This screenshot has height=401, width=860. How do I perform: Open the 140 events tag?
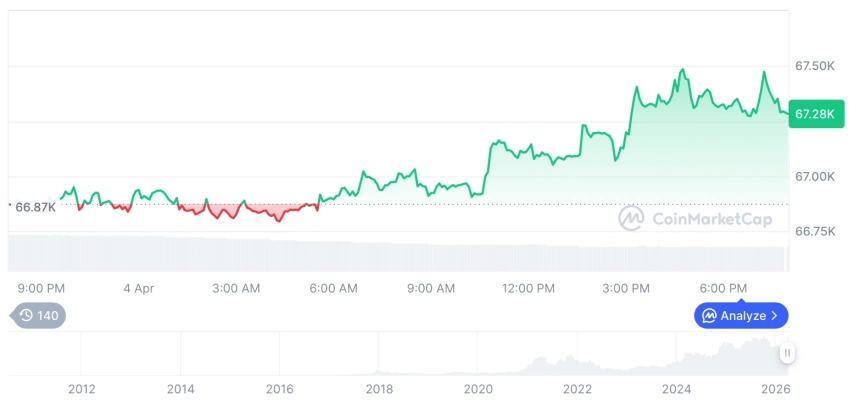point(40,316)
